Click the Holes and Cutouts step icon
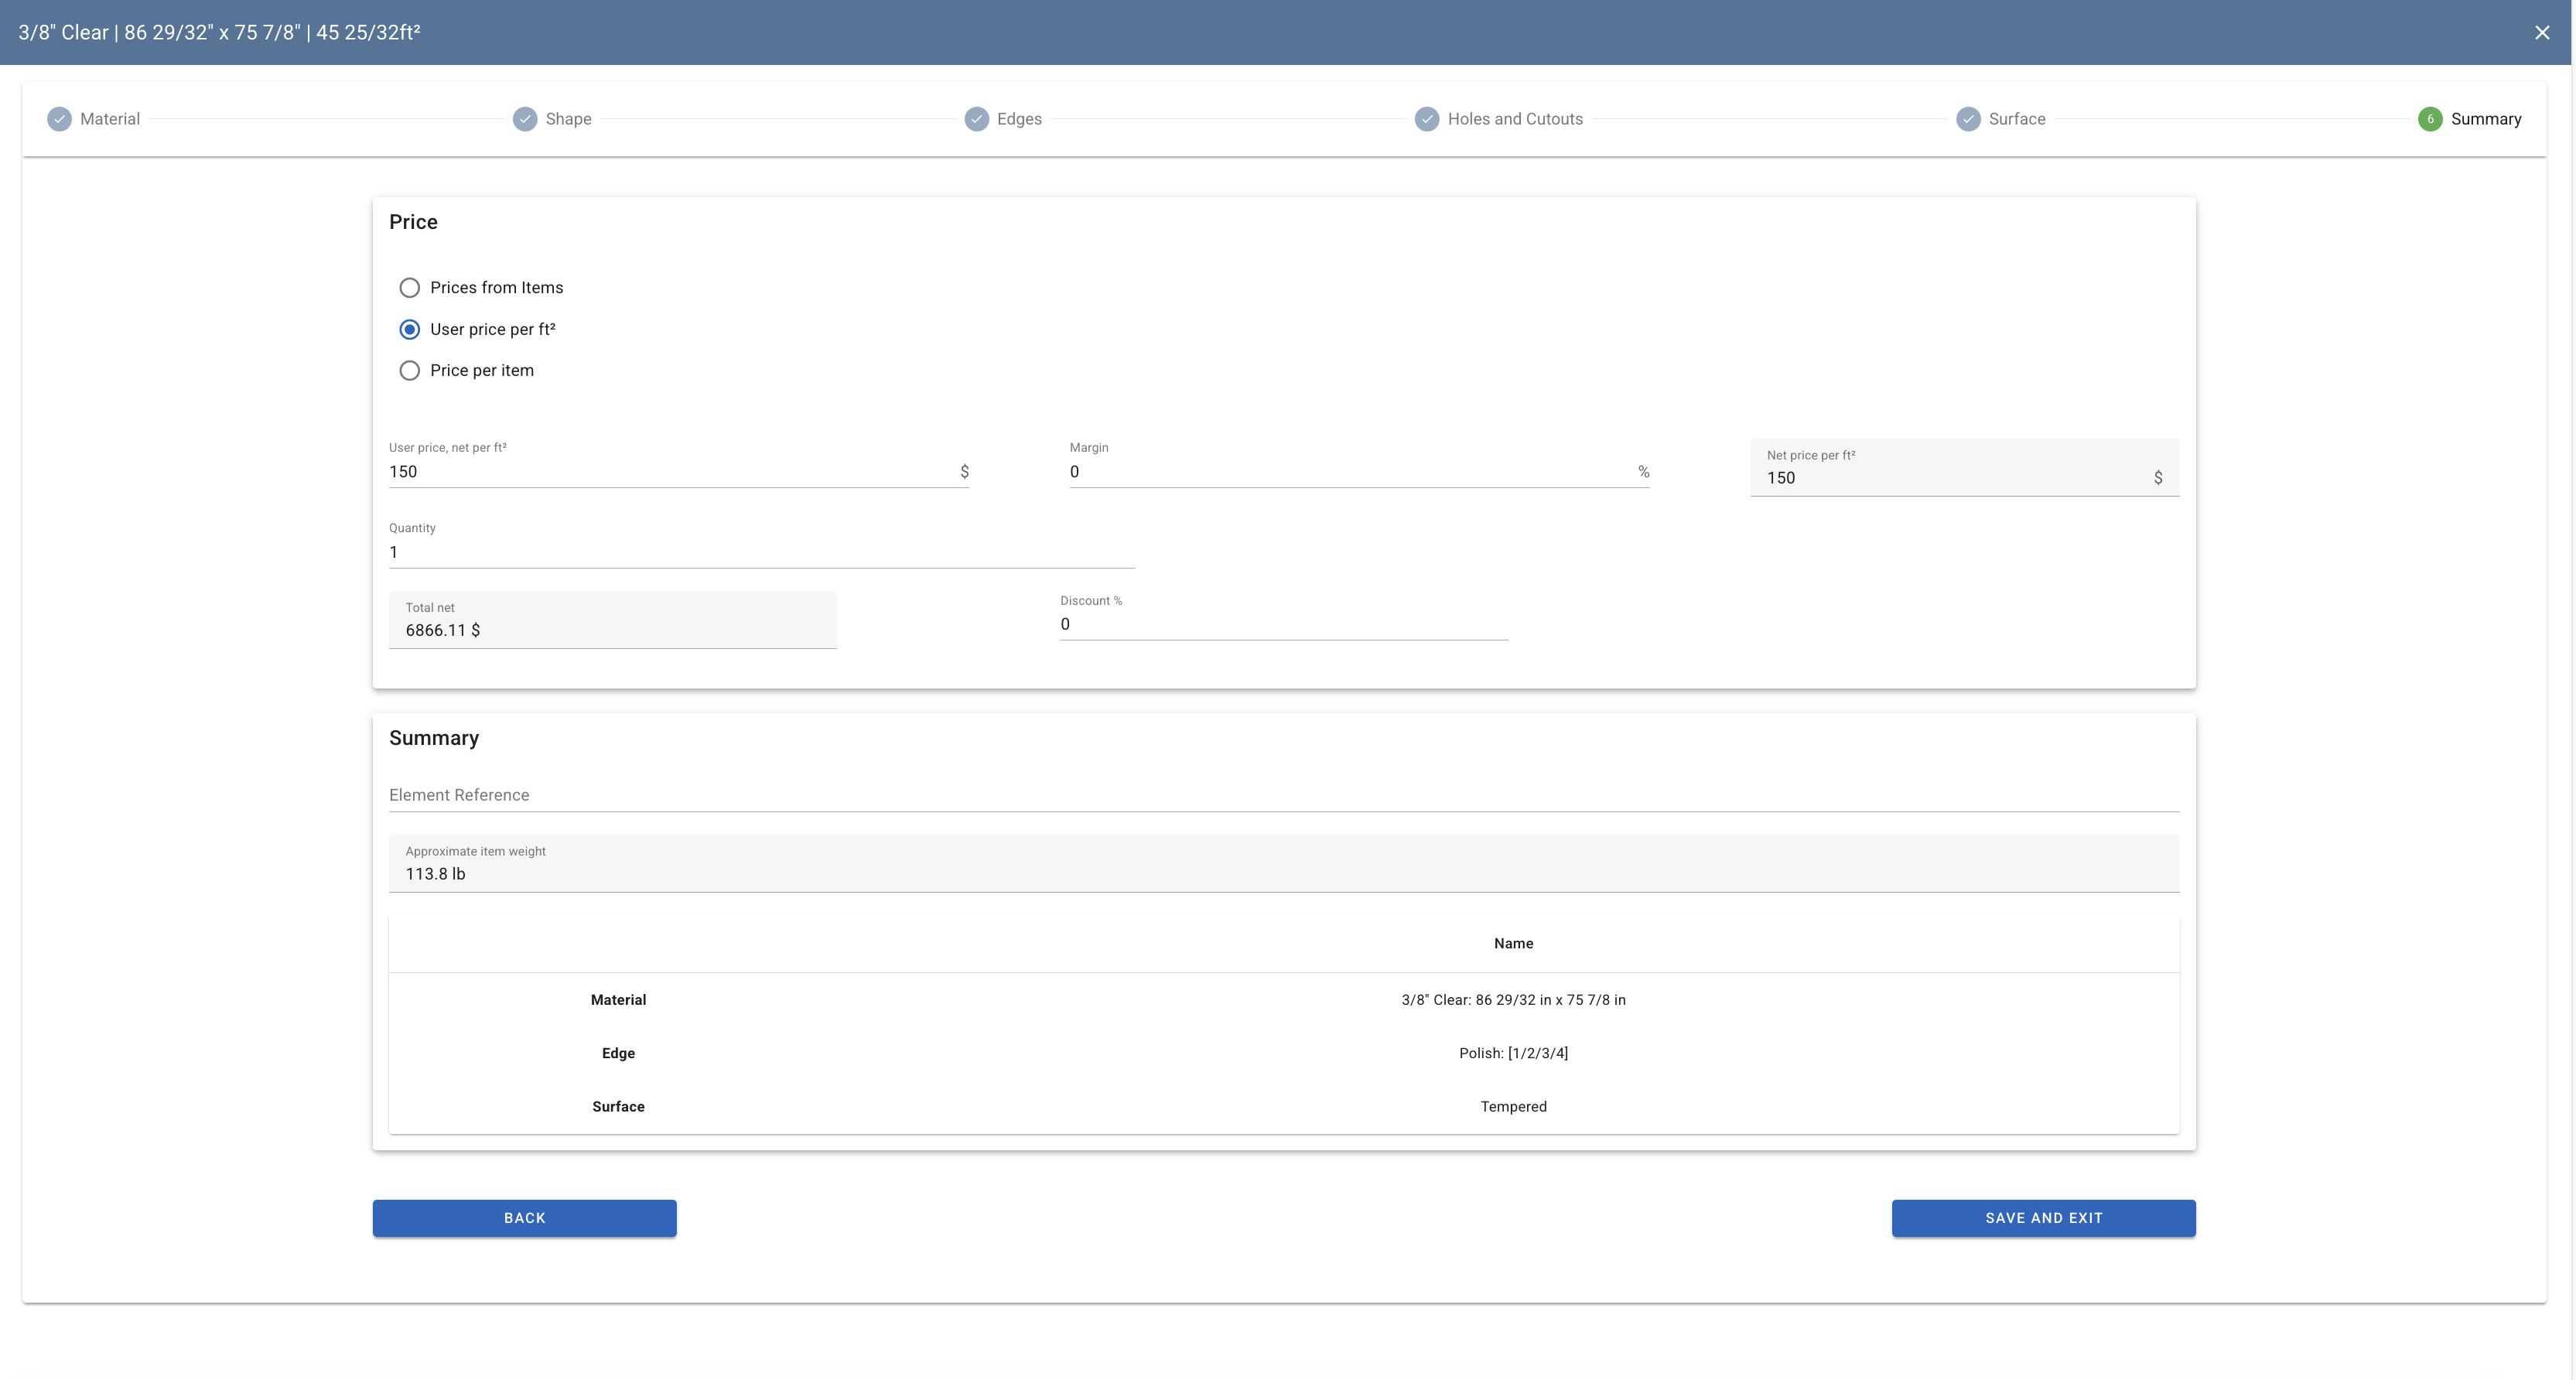The height and width of the screenshot is (1380, 2576). pyautogui.click(x=1427, y=119)
